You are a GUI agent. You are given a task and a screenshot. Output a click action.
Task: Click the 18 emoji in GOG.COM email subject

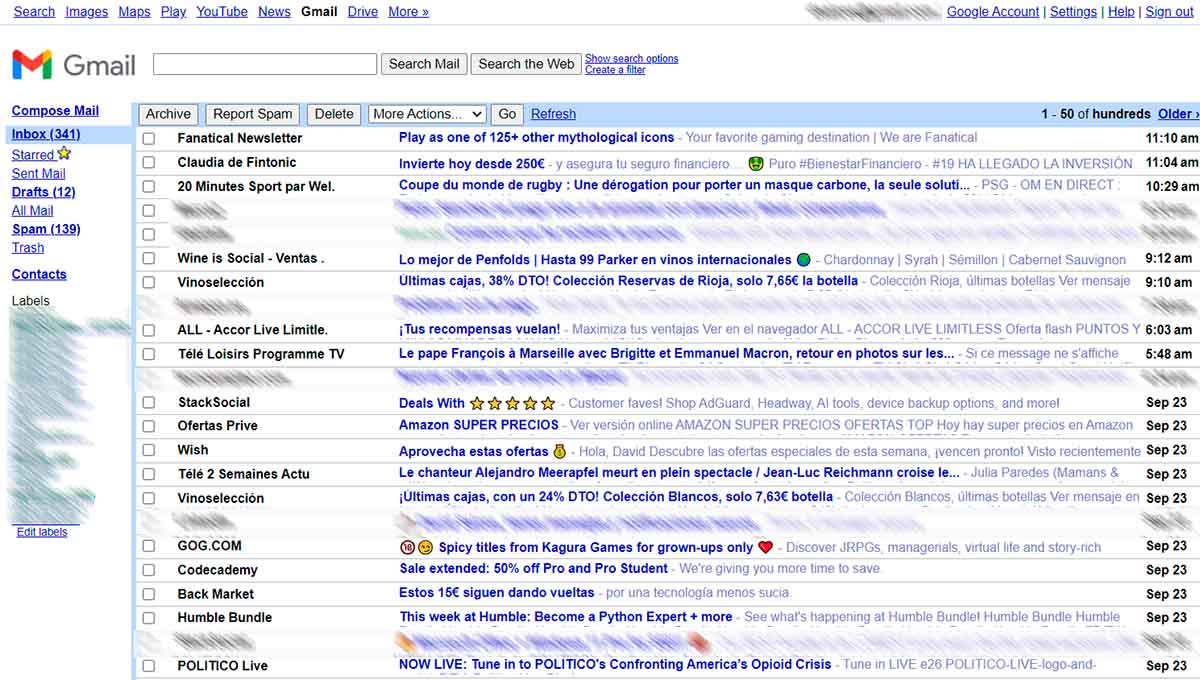pos(407,547)
